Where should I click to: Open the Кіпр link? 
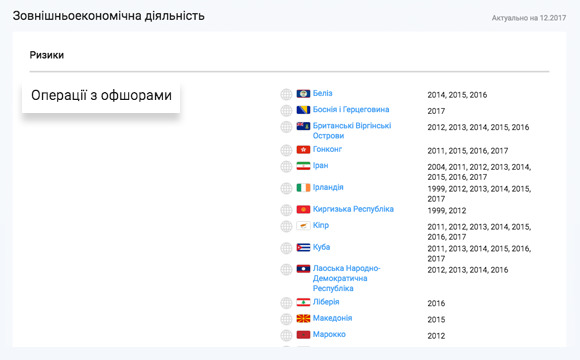(x=321, y=225)
